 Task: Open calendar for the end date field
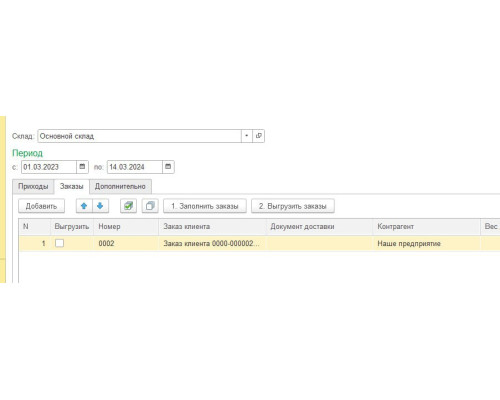click(x=168, y=167)
